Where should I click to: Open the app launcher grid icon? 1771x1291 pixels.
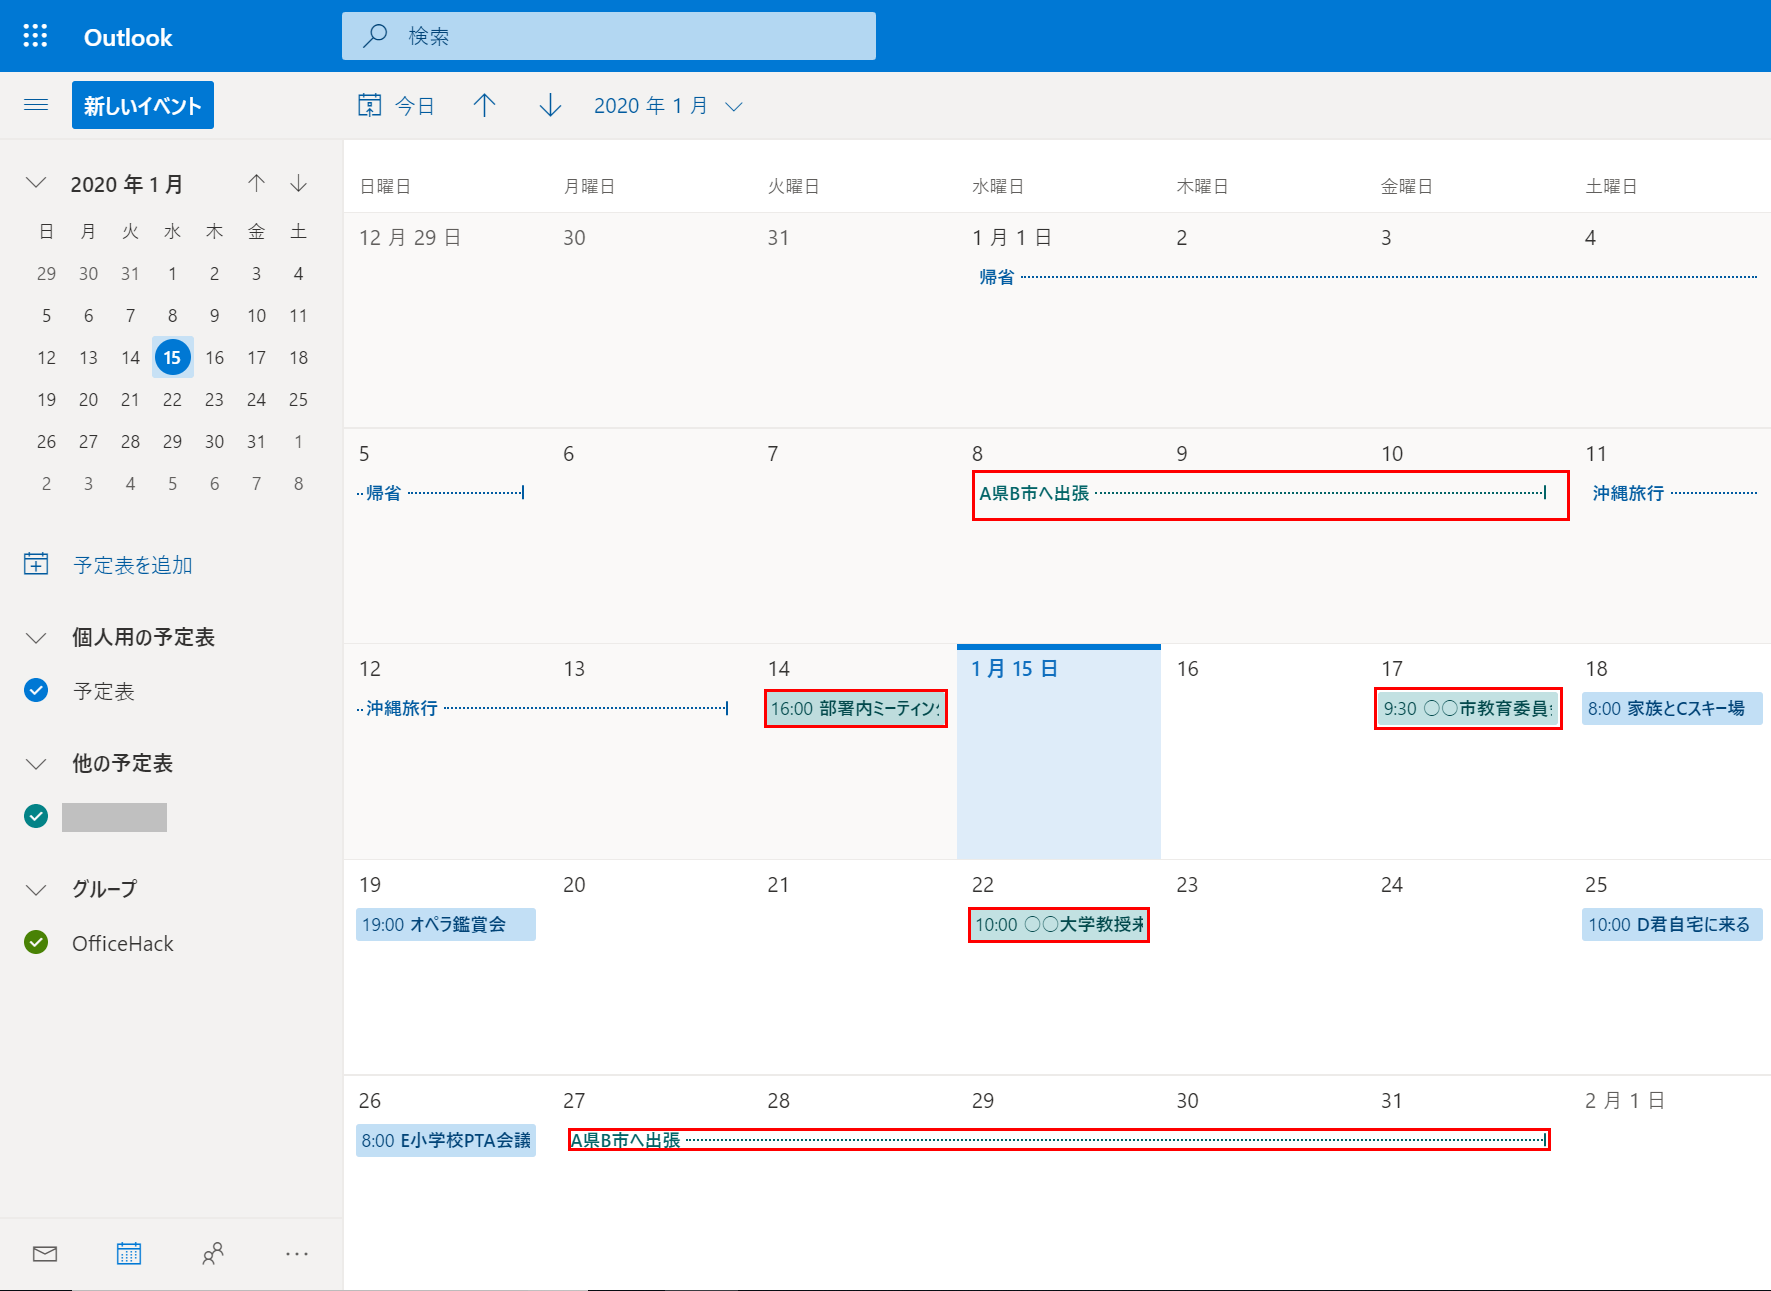coord(35,36)
